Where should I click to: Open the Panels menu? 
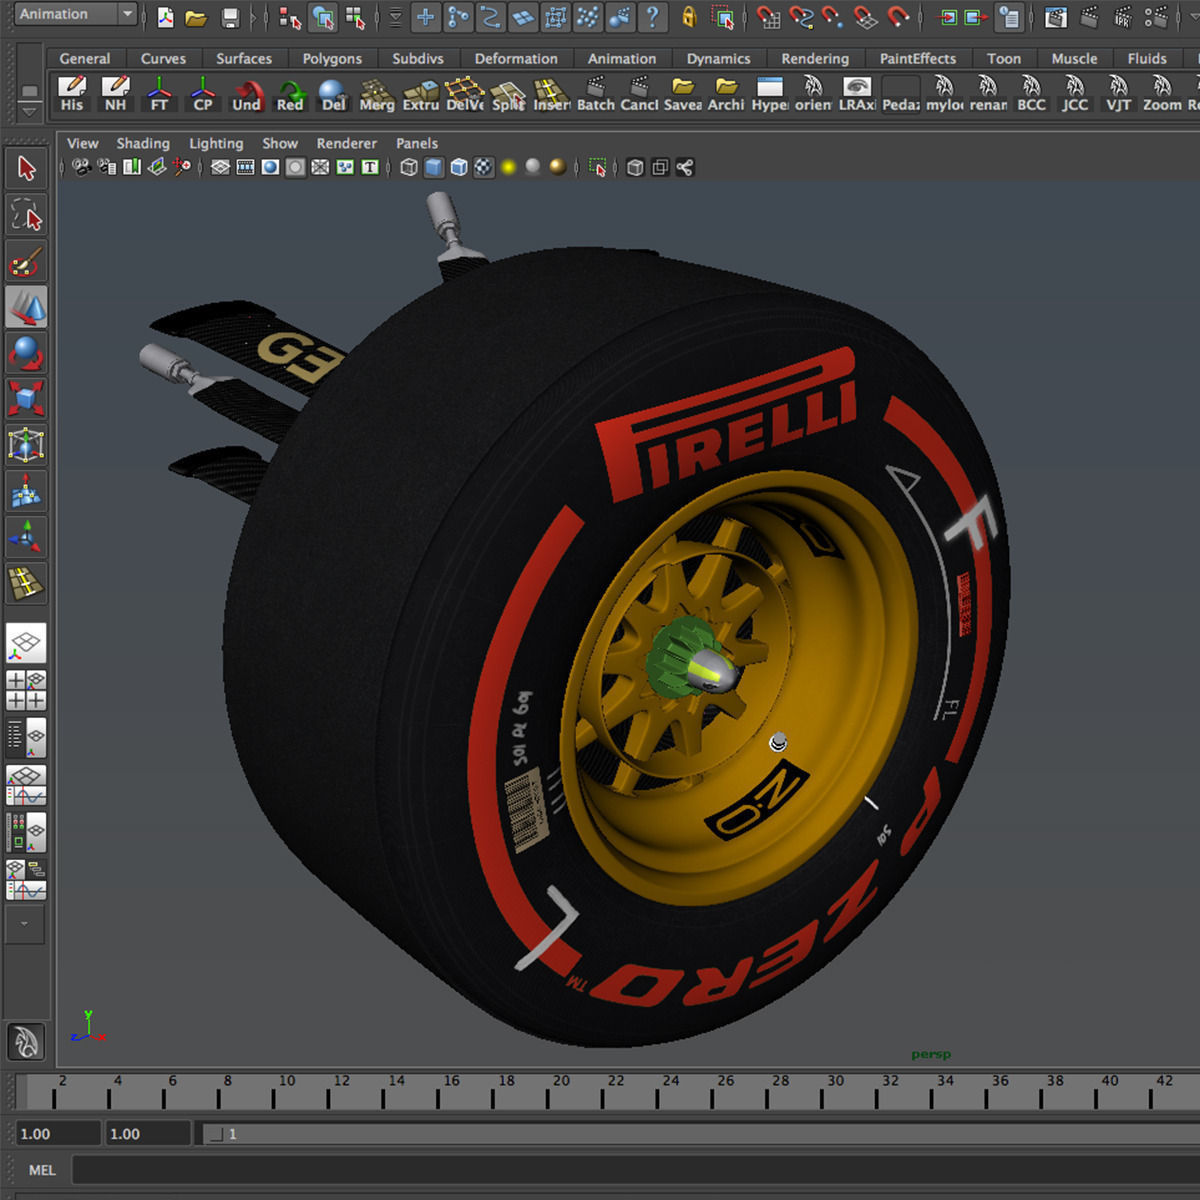coord(417,143)
